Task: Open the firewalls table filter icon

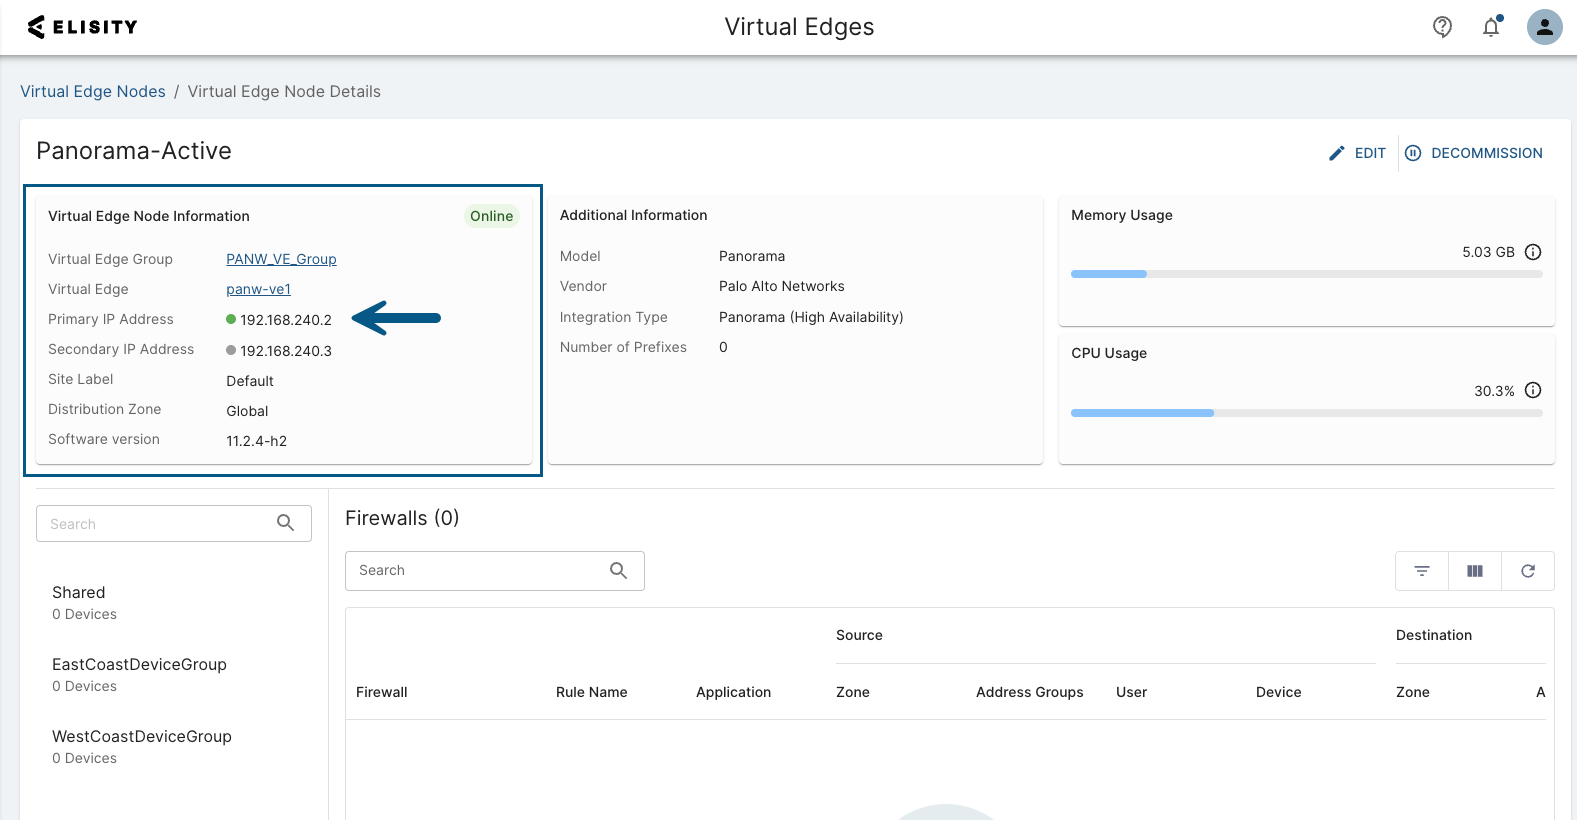Action: point(1422,571)
